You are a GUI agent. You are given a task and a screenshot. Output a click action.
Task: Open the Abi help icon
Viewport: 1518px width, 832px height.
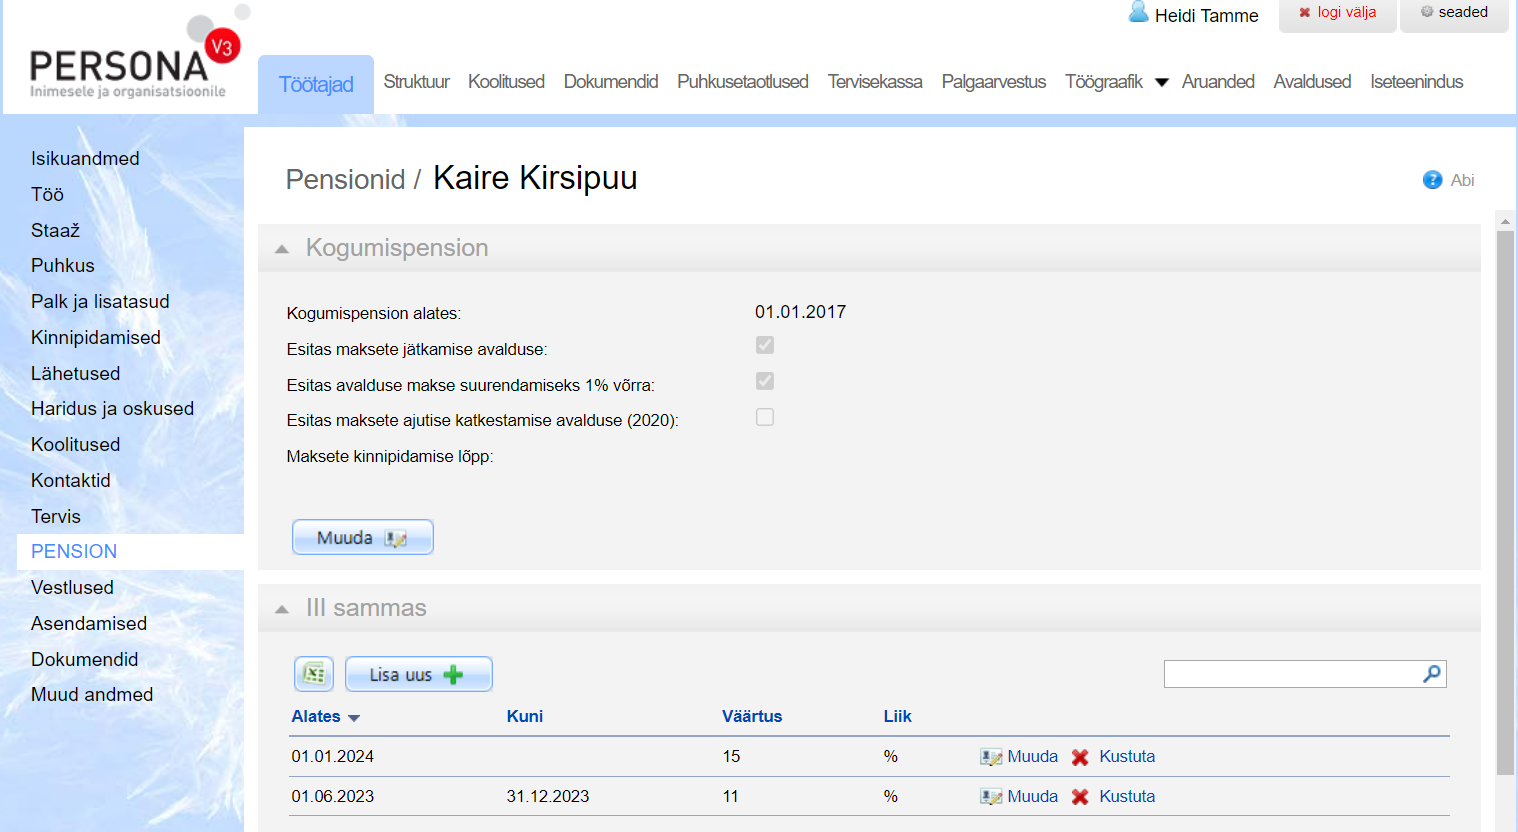click(1432, 180)
